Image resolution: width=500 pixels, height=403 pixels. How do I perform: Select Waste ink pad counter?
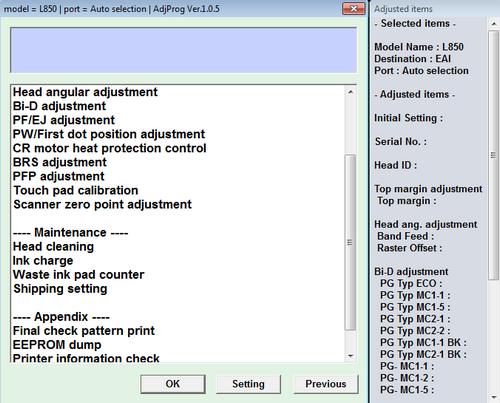[78, 274]
